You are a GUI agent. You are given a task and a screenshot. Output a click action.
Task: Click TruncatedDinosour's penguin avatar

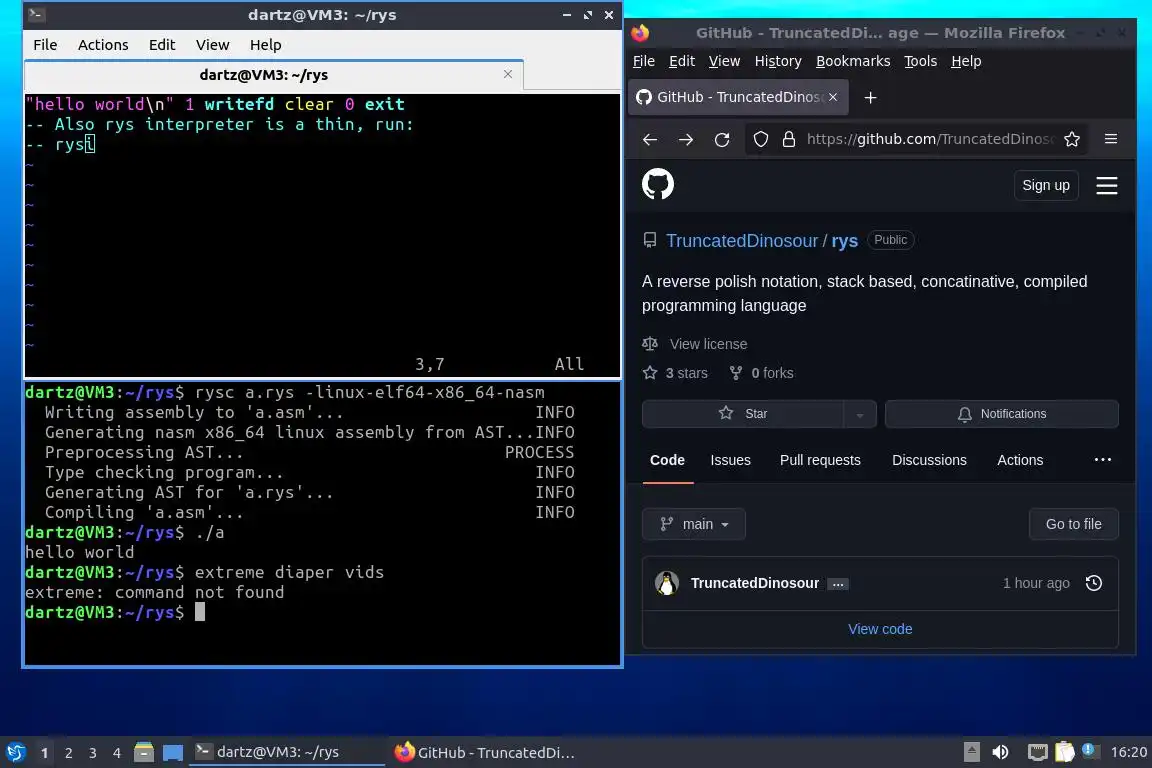click(667, 584)
